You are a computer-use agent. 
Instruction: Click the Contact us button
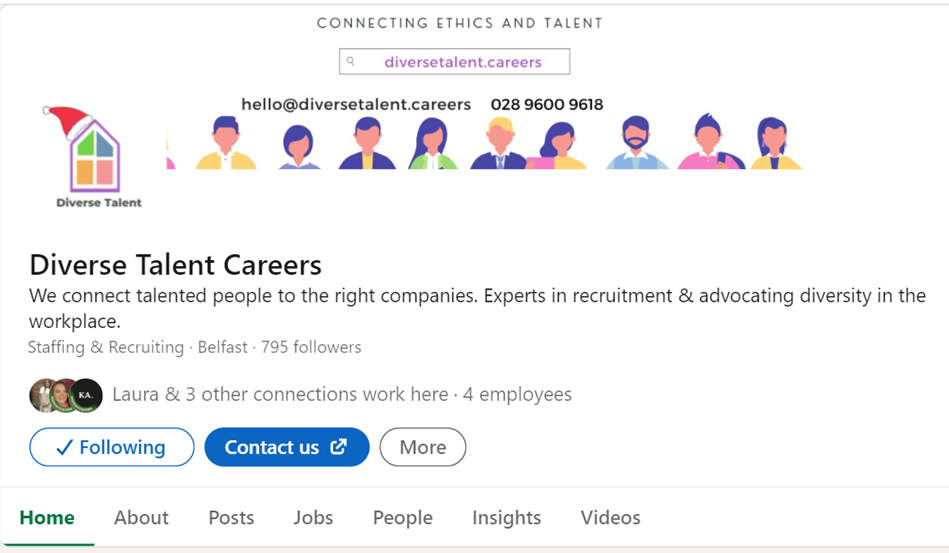287,447
